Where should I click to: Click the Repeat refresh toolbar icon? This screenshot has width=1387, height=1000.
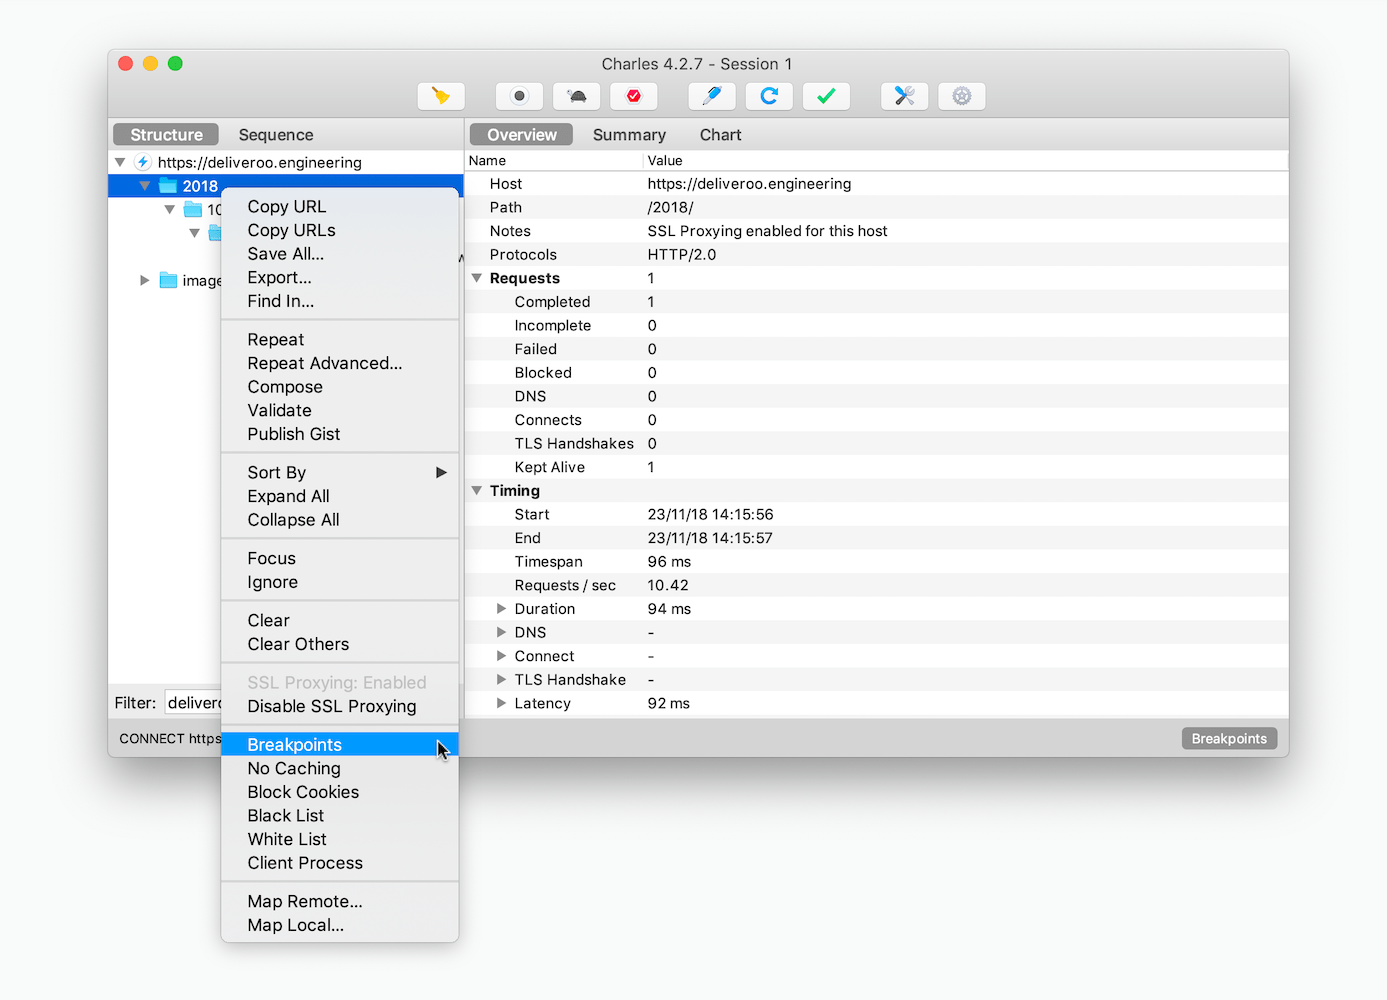(x=769, y=96)
